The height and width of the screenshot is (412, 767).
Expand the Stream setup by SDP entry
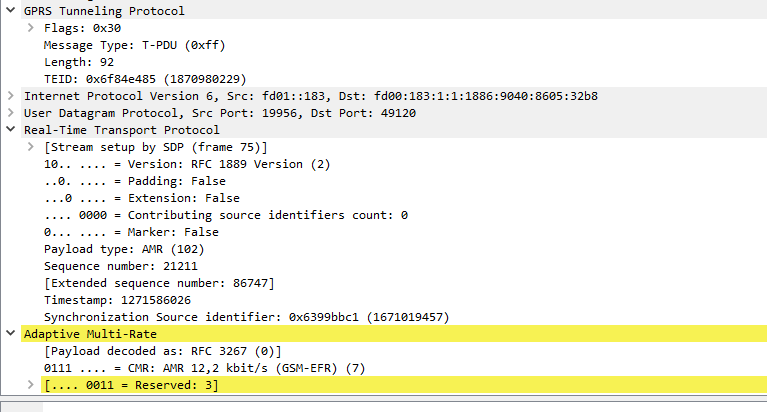coord(31,147)
